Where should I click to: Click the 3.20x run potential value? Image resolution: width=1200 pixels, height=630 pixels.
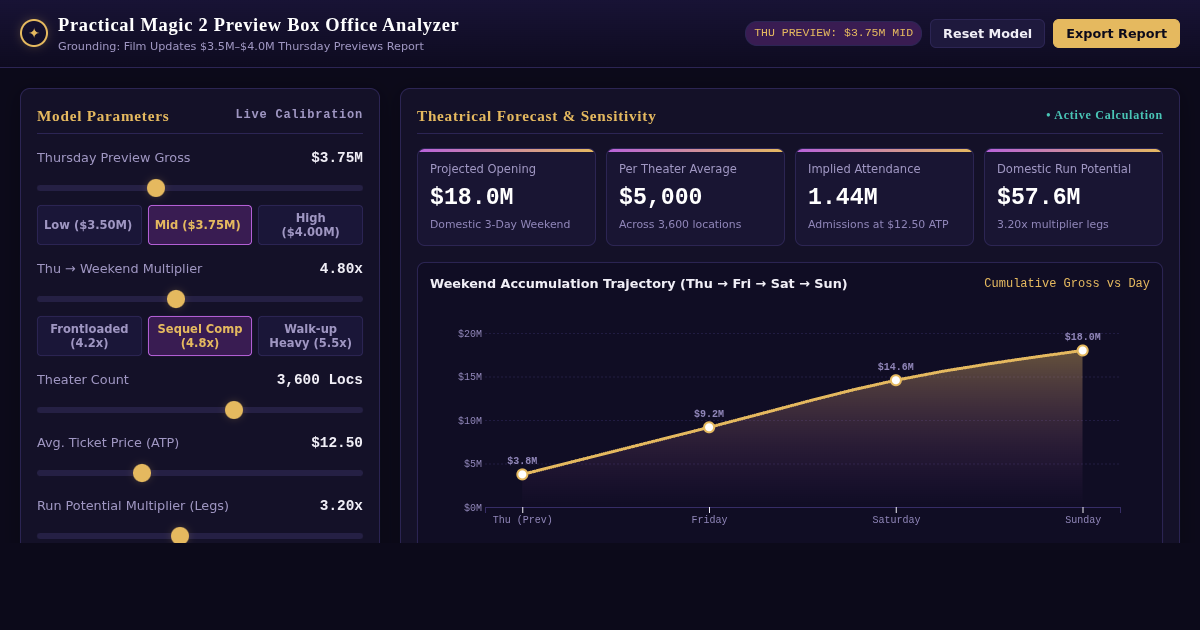341,506
